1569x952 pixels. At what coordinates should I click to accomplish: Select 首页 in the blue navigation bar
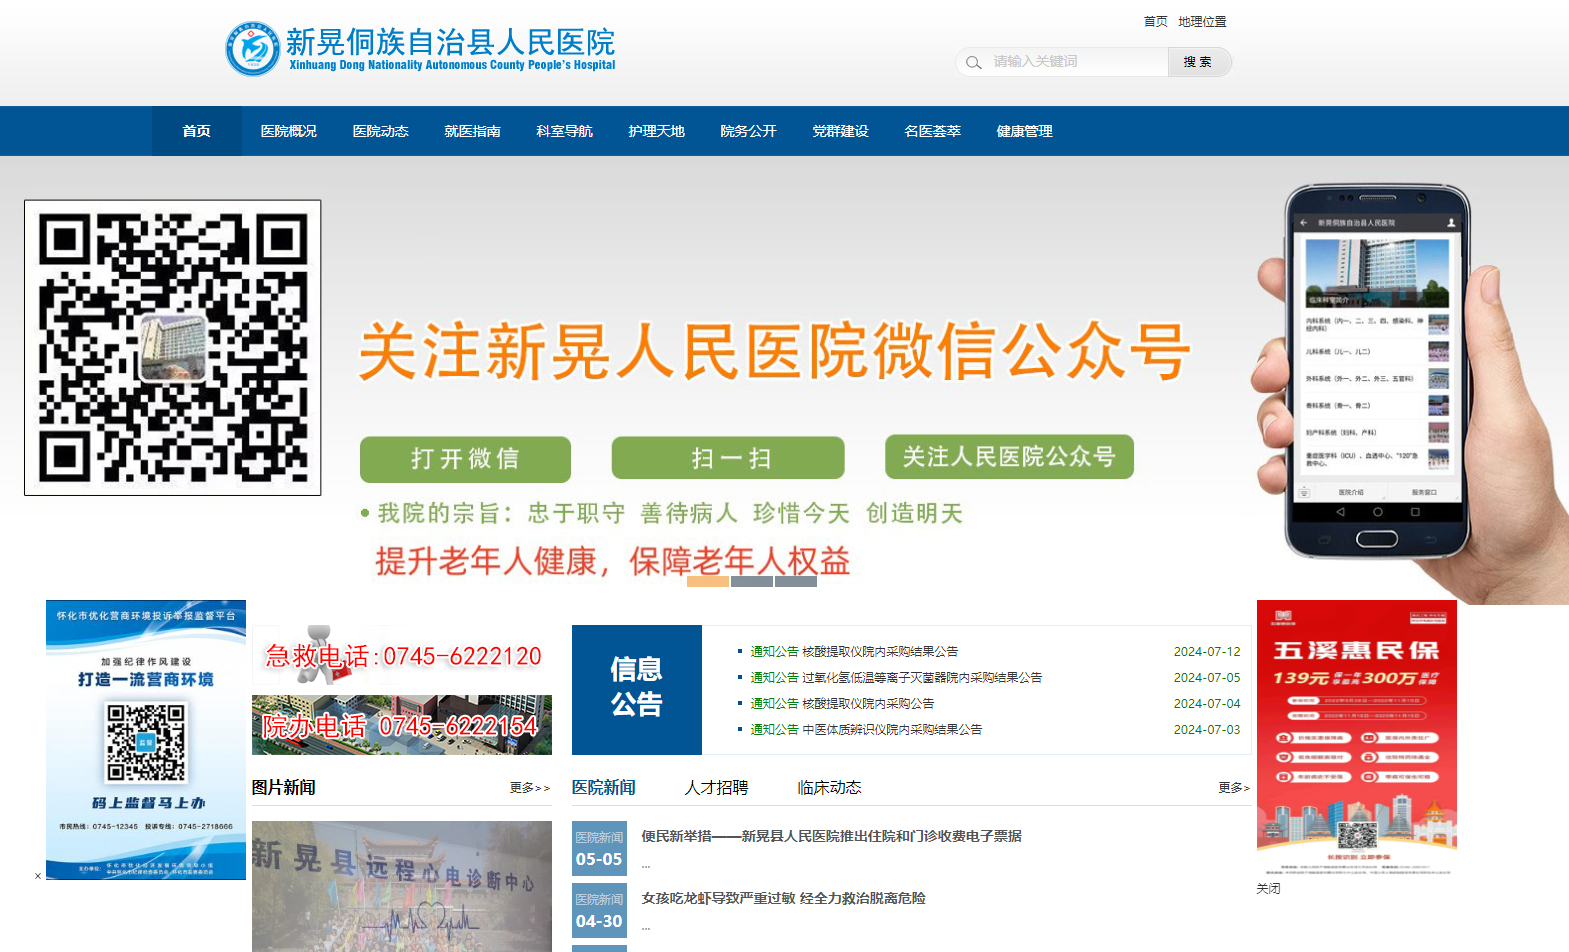point(196,131)
